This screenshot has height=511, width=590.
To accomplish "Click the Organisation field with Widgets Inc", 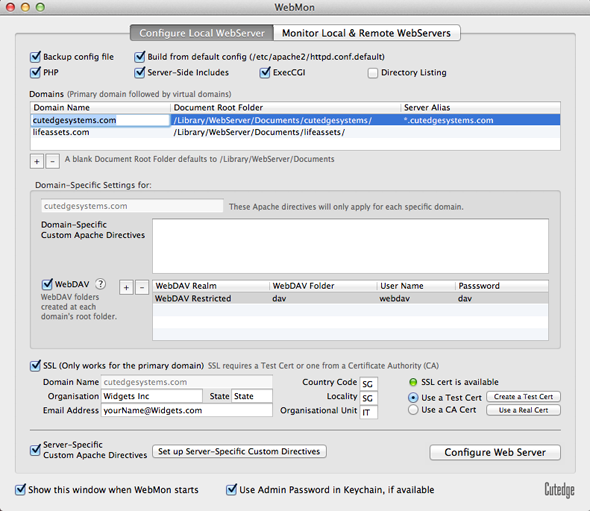I will tap(152, 396).
